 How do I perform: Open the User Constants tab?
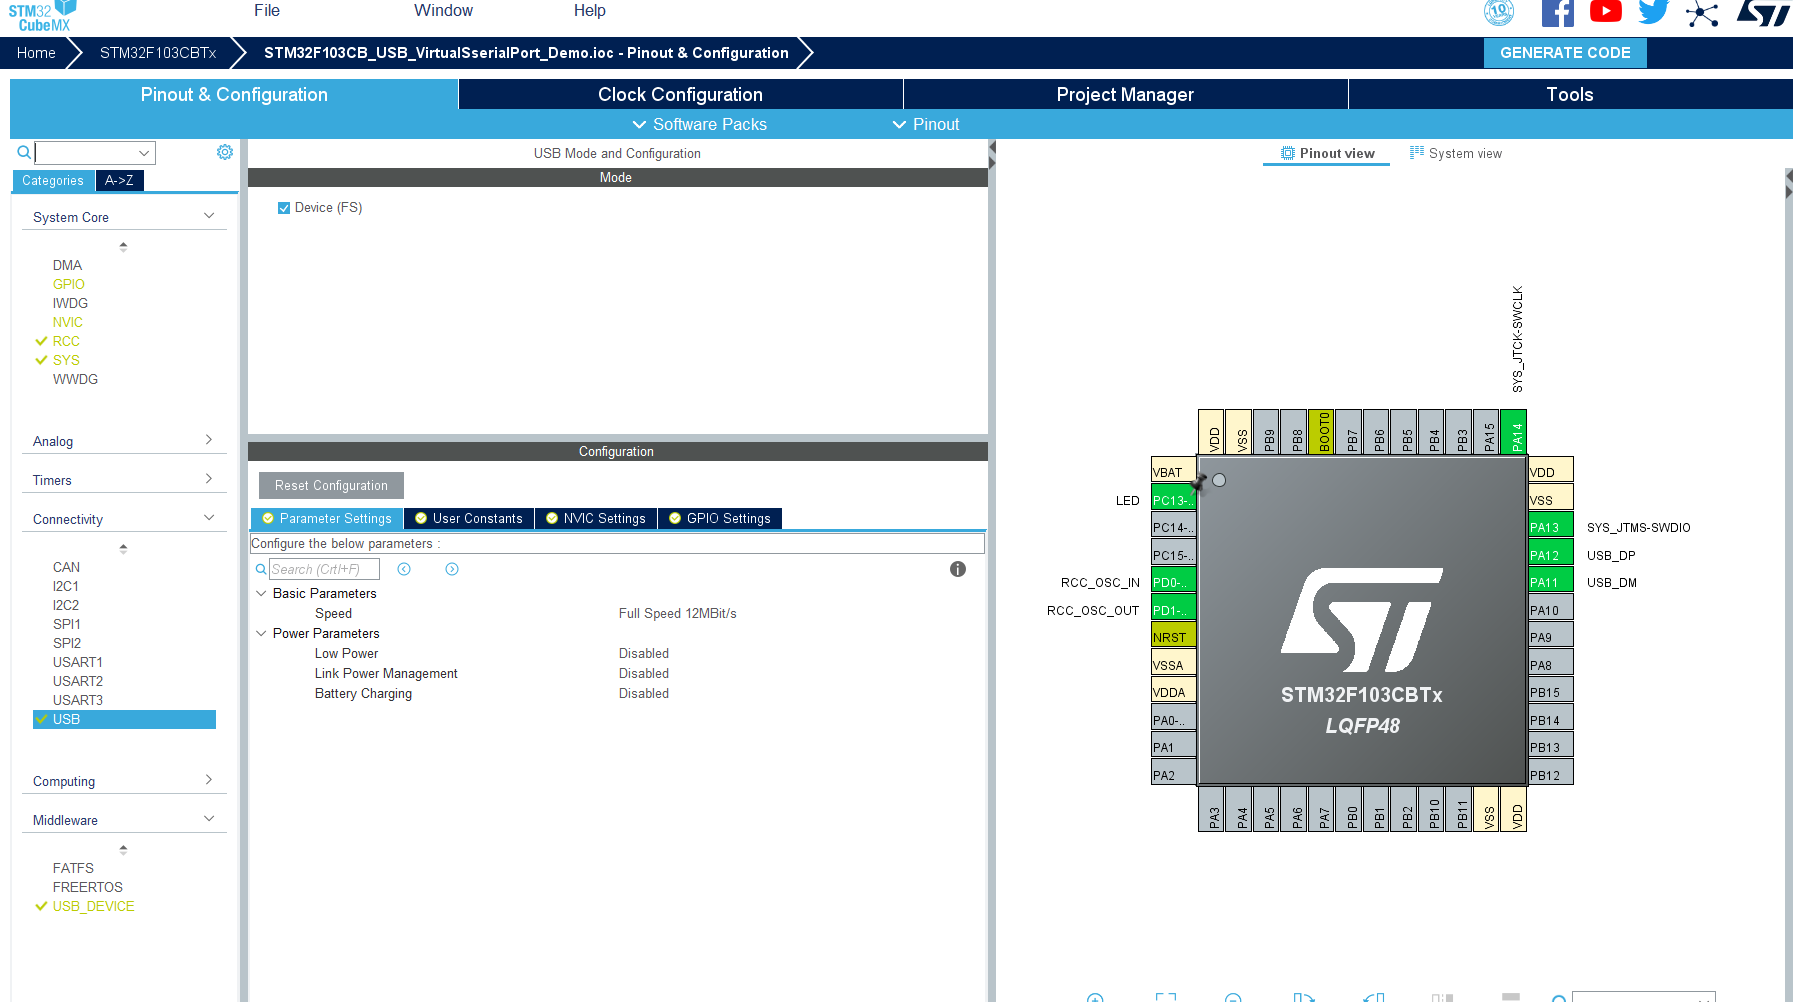[x=469, y=518]
